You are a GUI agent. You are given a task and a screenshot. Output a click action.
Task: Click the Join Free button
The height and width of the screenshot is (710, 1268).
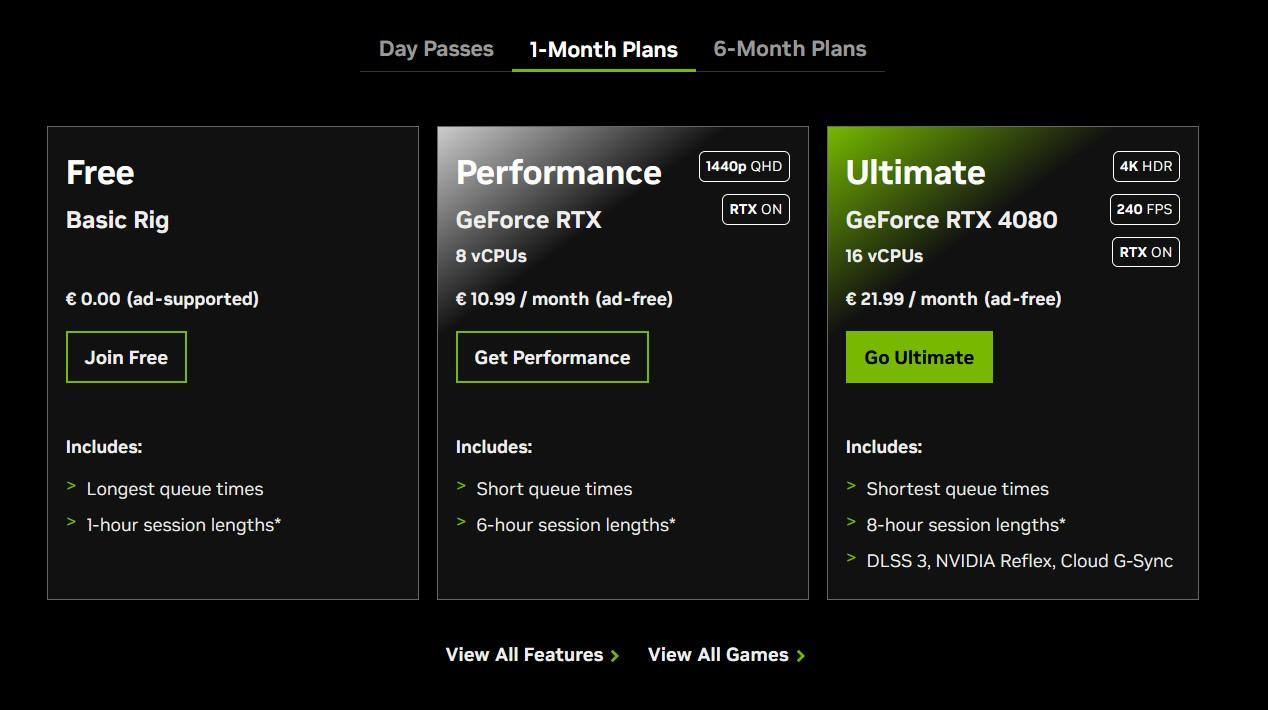click(126, 357)
